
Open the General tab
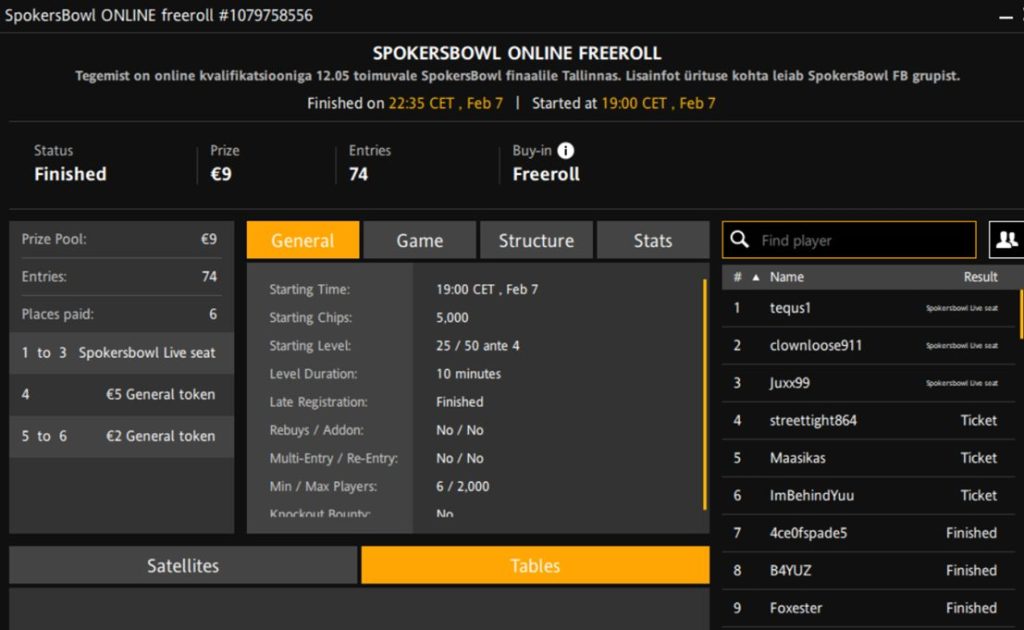click(303, 240)
